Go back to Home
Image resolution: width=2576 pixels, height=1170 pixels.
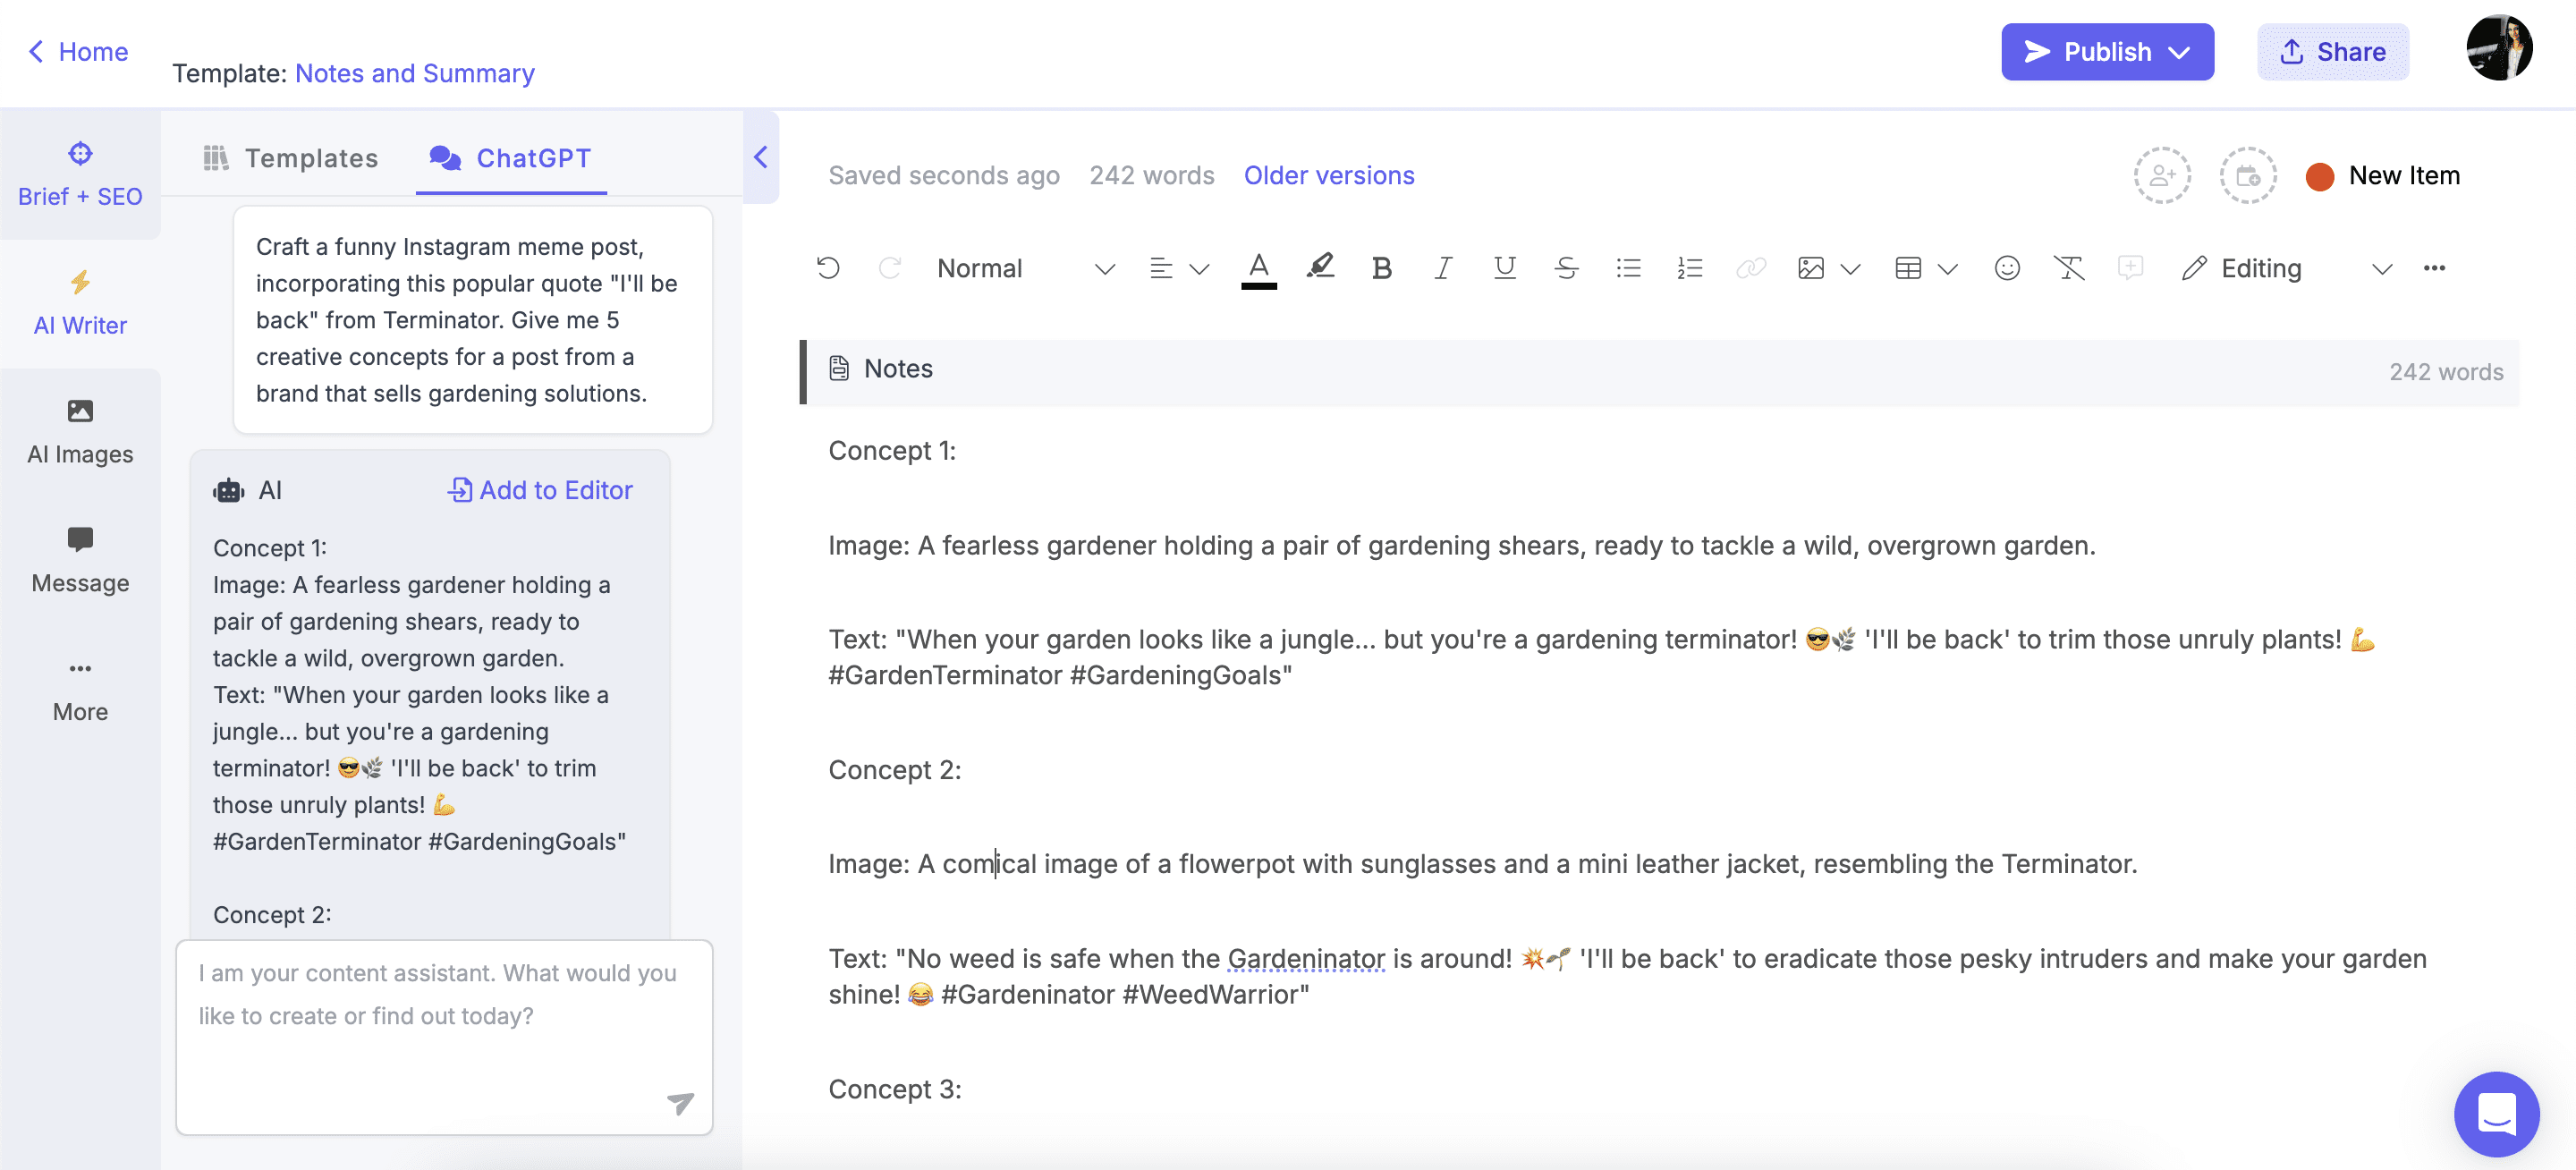[78, 51]
